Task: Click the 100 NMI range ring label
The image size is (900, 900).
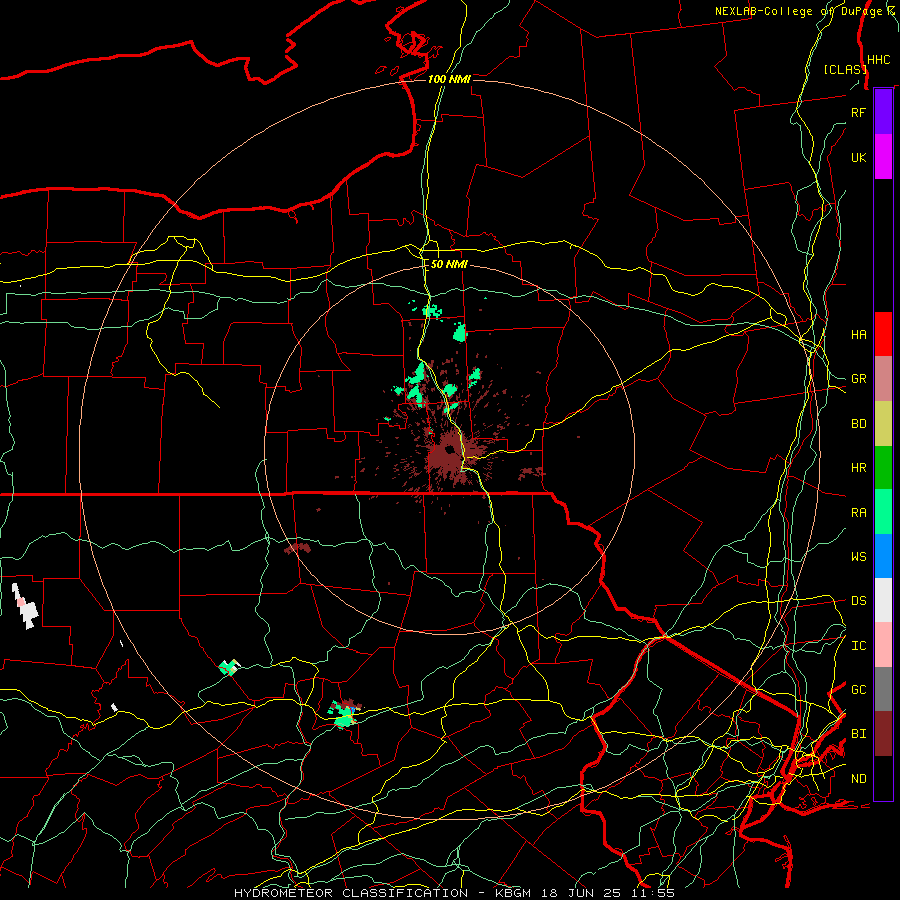Action: point(449,79)
